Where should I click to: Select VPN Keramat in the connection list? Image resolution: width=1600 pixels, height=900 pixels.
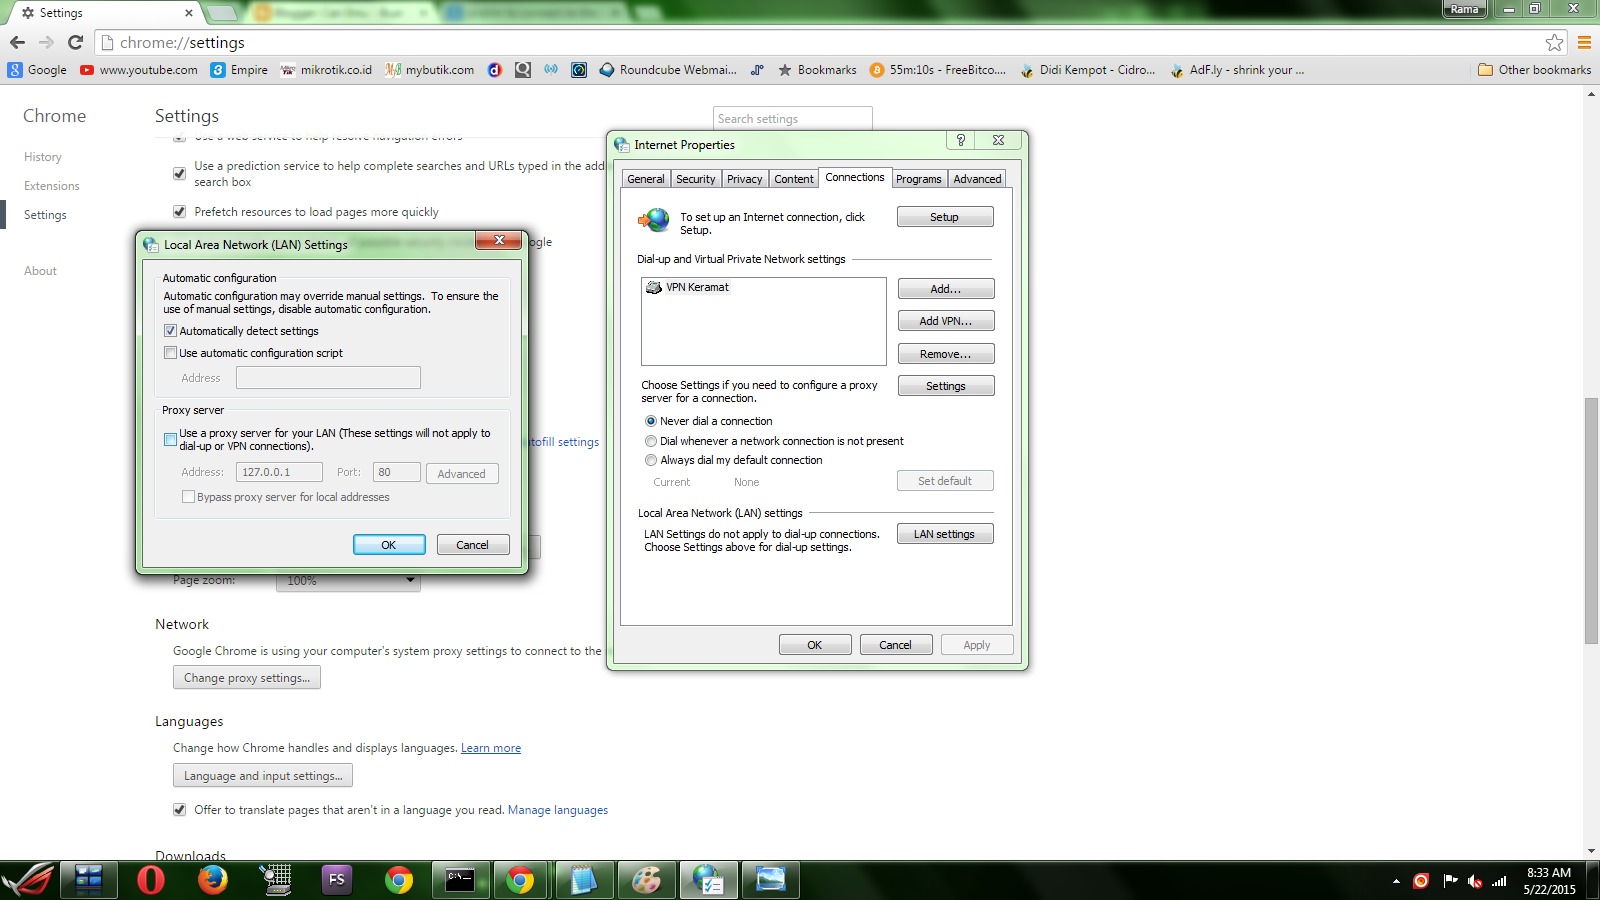(688, 287)
